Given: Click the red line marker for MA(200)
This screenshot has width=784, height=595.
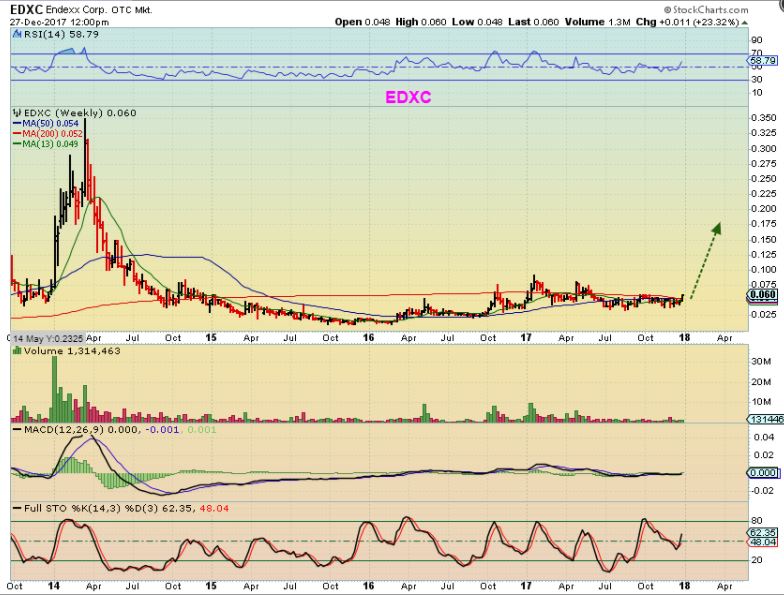Looking at the screenshot, I should click(18, 134).
